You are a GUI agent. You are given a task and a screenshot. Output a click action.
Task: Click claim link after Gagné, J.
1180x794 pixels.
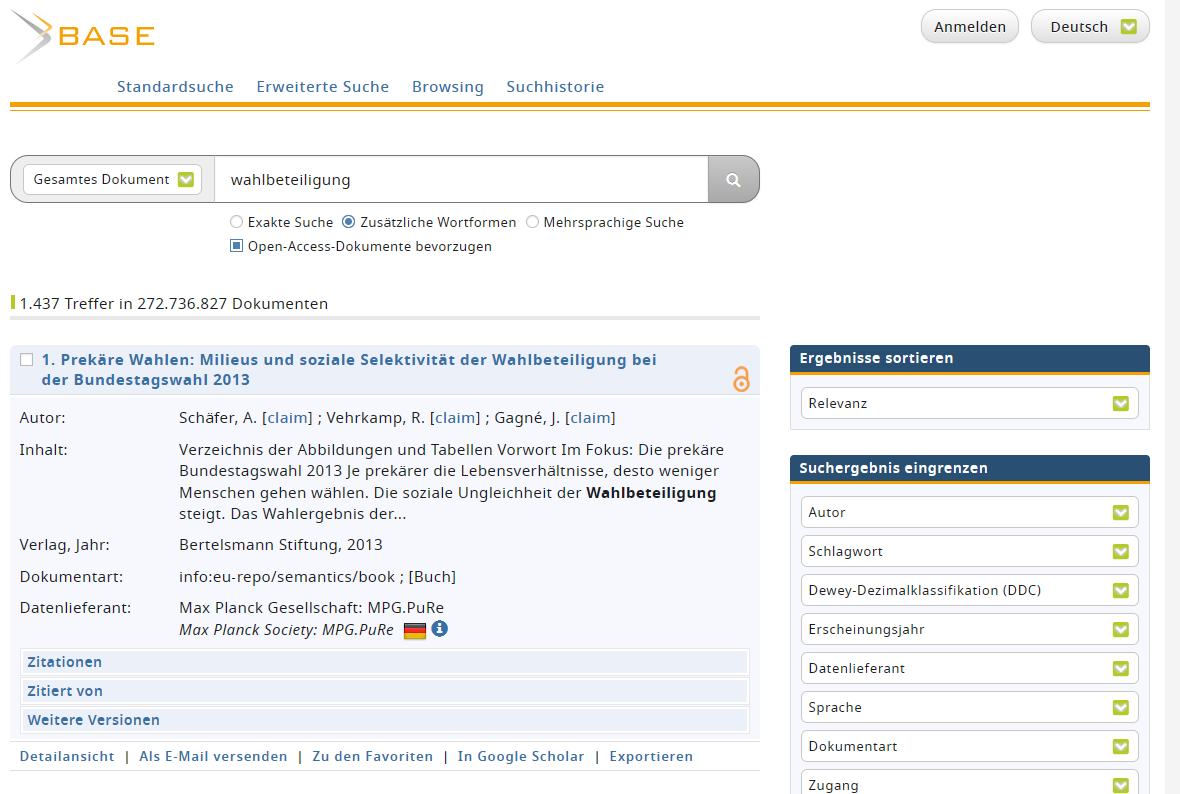coord(591,418)
